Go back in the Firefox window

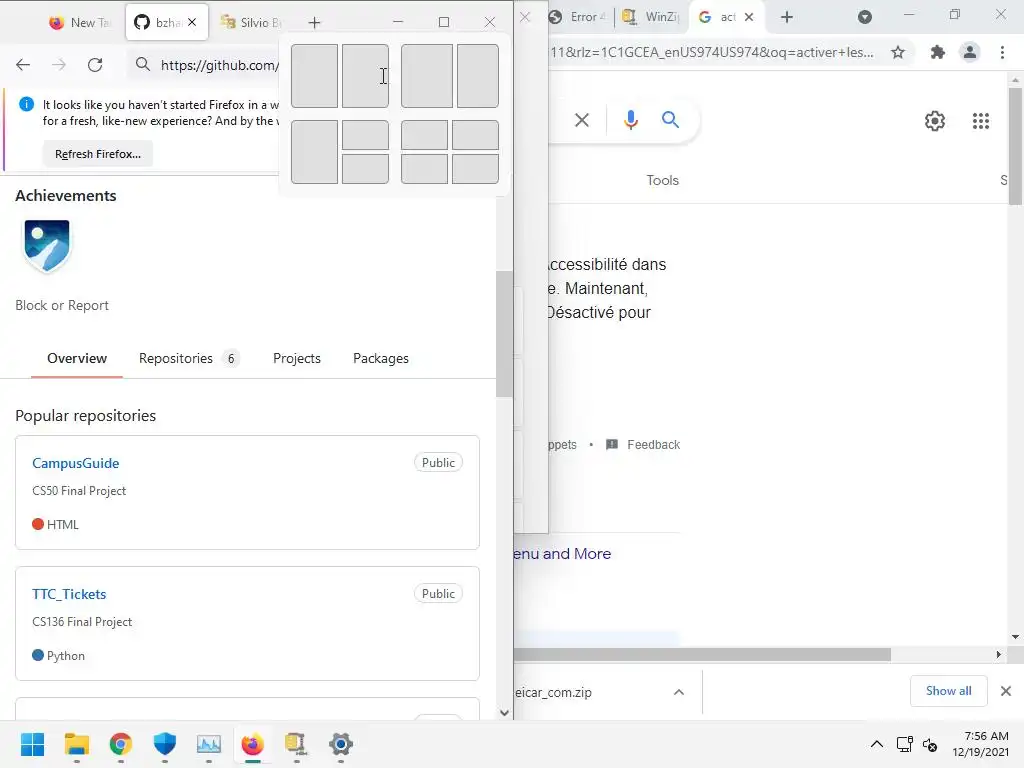click(23, 65)
